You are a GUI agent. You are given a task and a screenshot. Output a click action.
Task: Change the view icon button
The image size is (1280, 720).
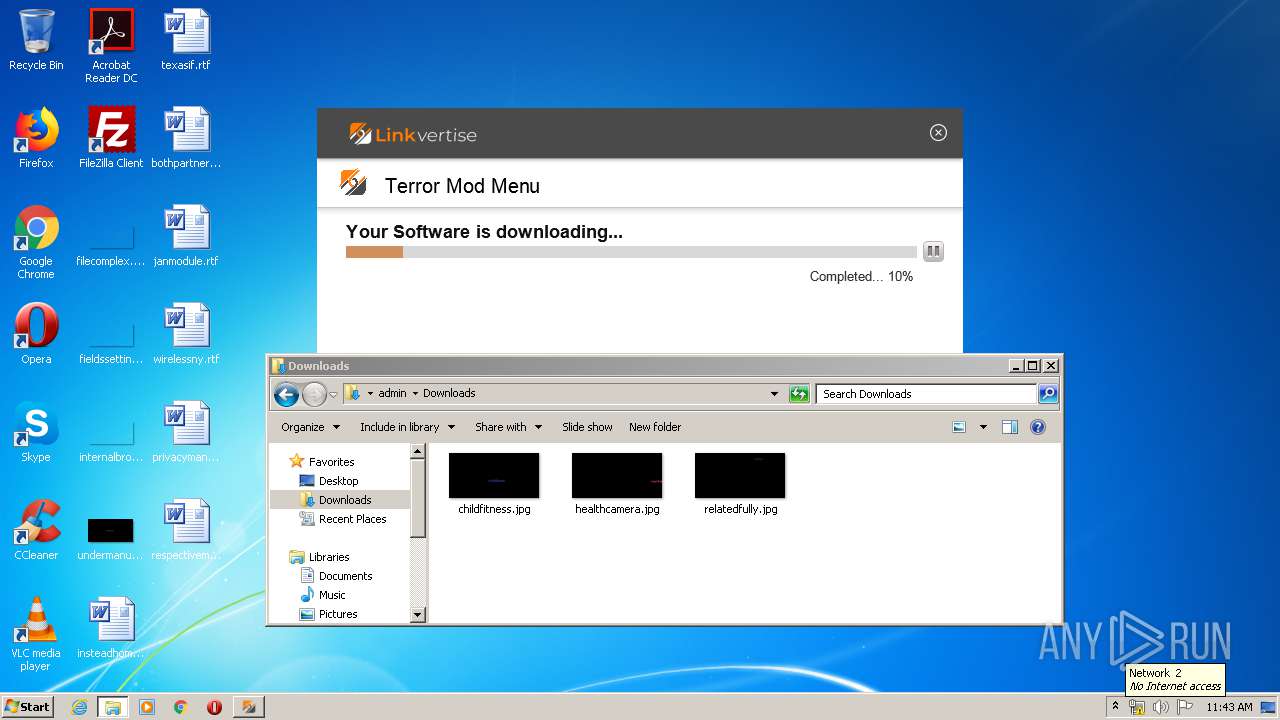[959, 427]
